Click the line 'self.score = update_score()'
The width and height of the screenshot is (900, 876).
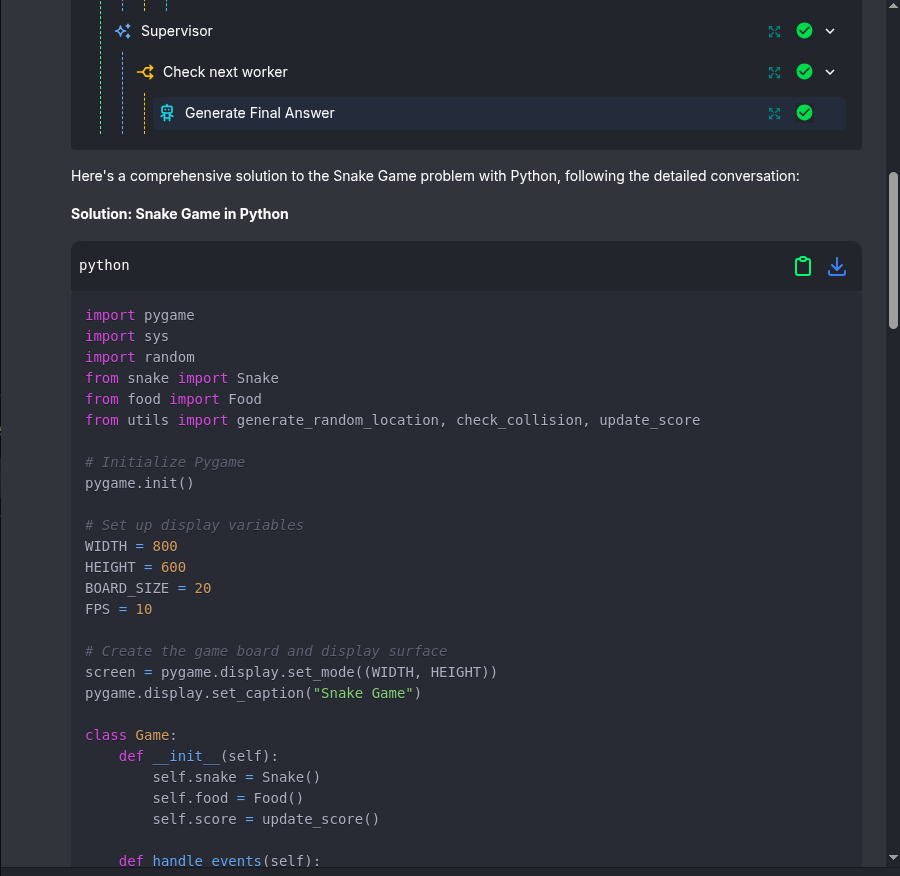click(266, 819)
